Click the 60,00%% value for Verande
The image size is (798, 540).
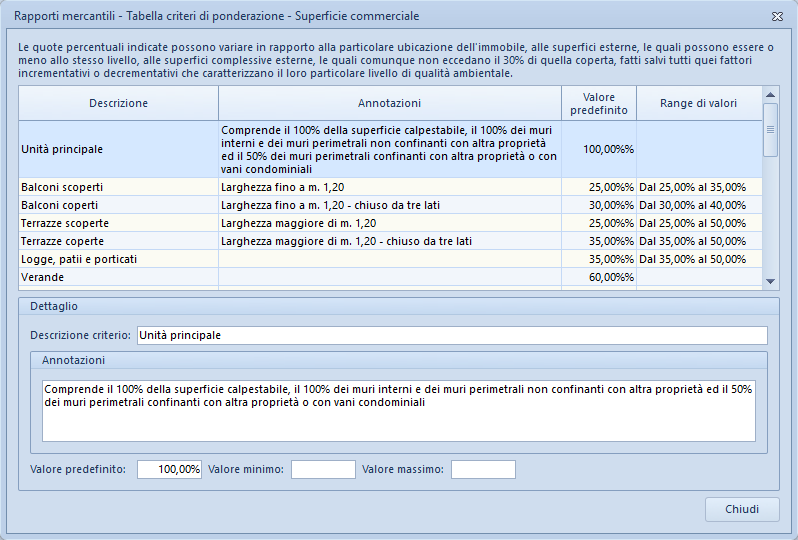point(599,277)
